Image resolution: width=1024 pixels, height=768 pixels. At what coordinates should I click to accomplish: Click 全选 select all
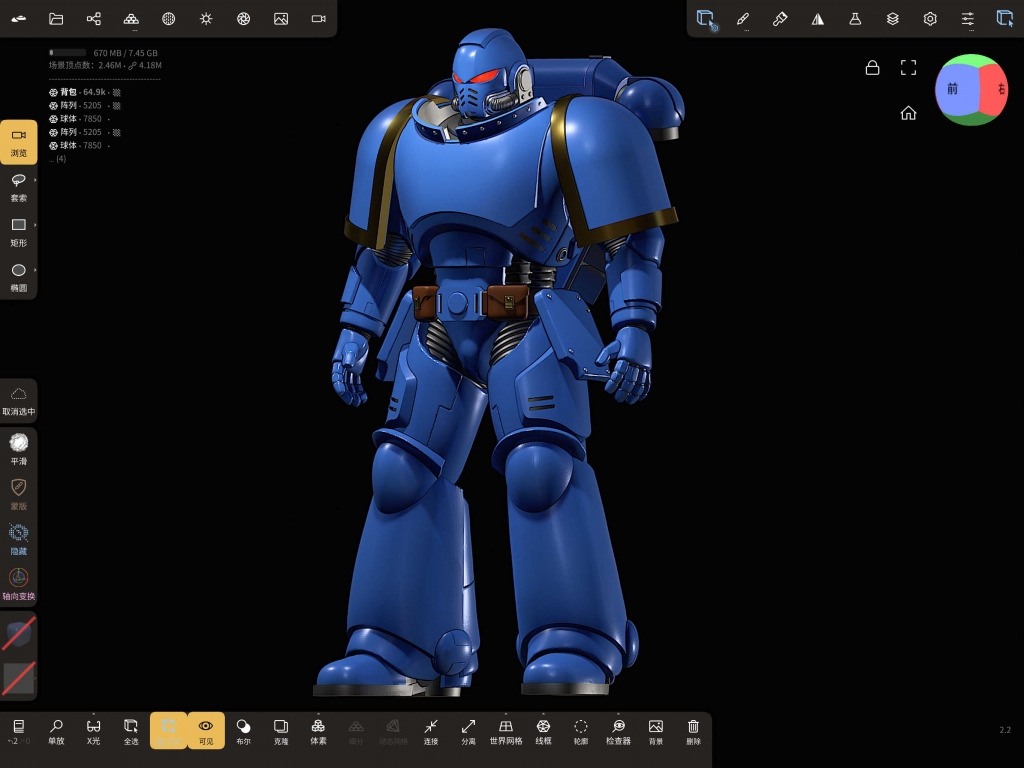131,731
